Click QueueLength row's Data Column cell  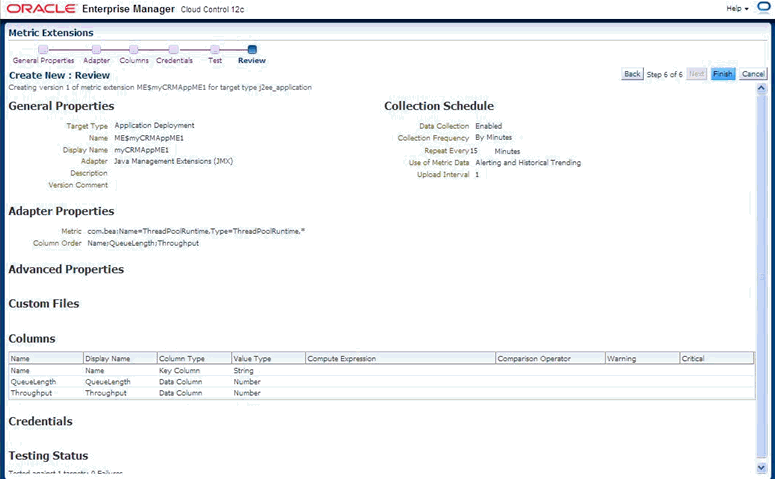(180, 382)
